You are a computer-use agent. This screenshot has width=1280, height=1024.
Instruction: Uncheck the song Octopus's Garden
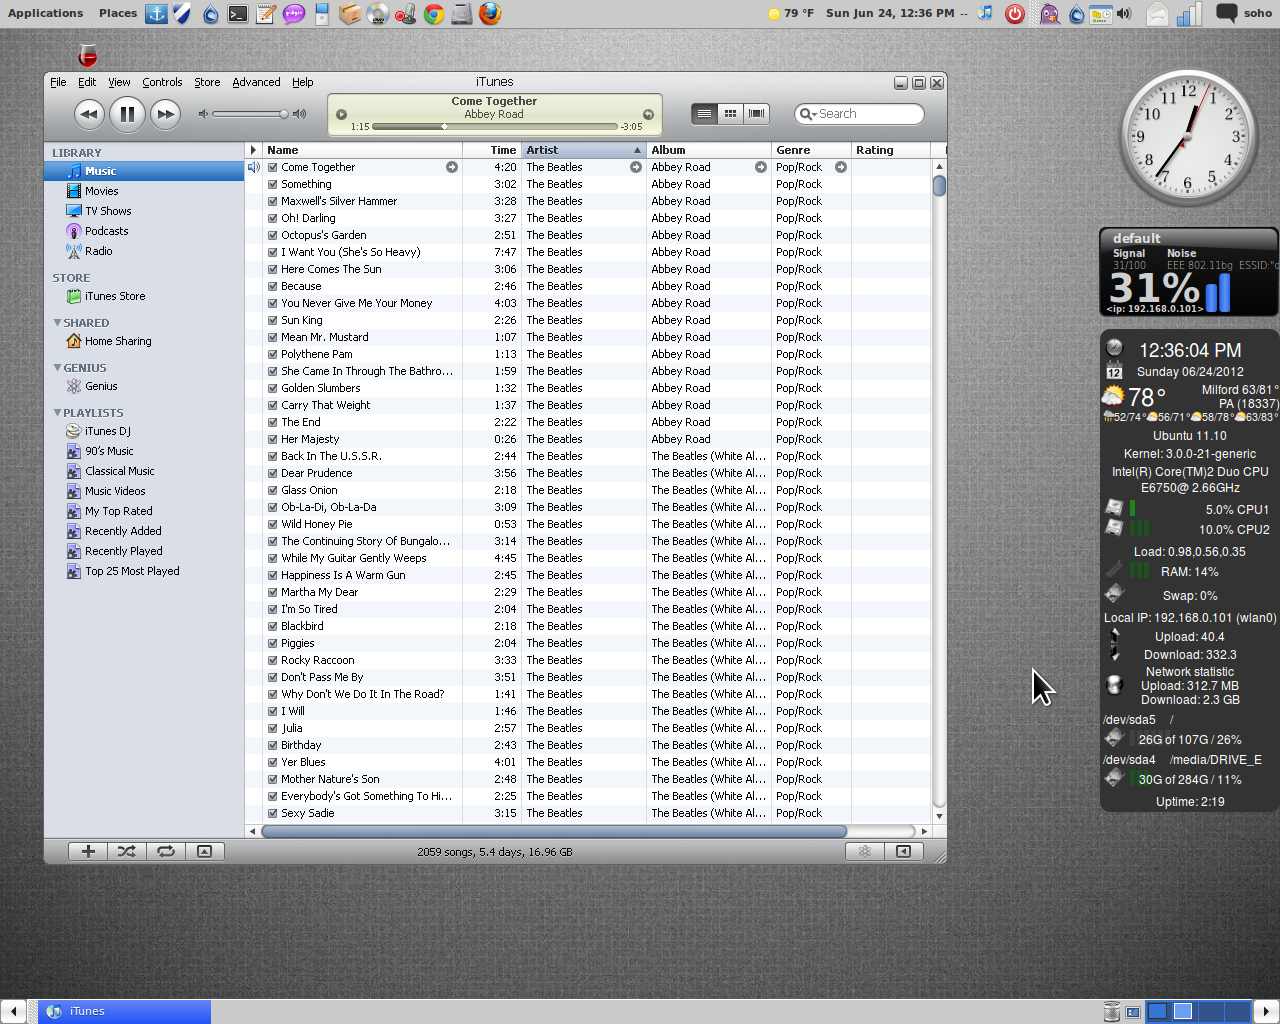[x=273, y=235]
